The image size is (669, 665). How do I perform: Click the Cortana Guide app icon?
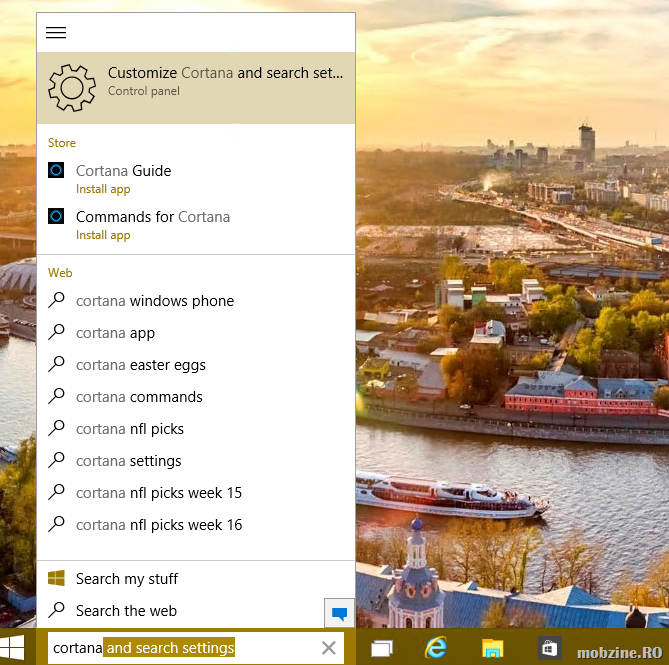tap(56, 170)
